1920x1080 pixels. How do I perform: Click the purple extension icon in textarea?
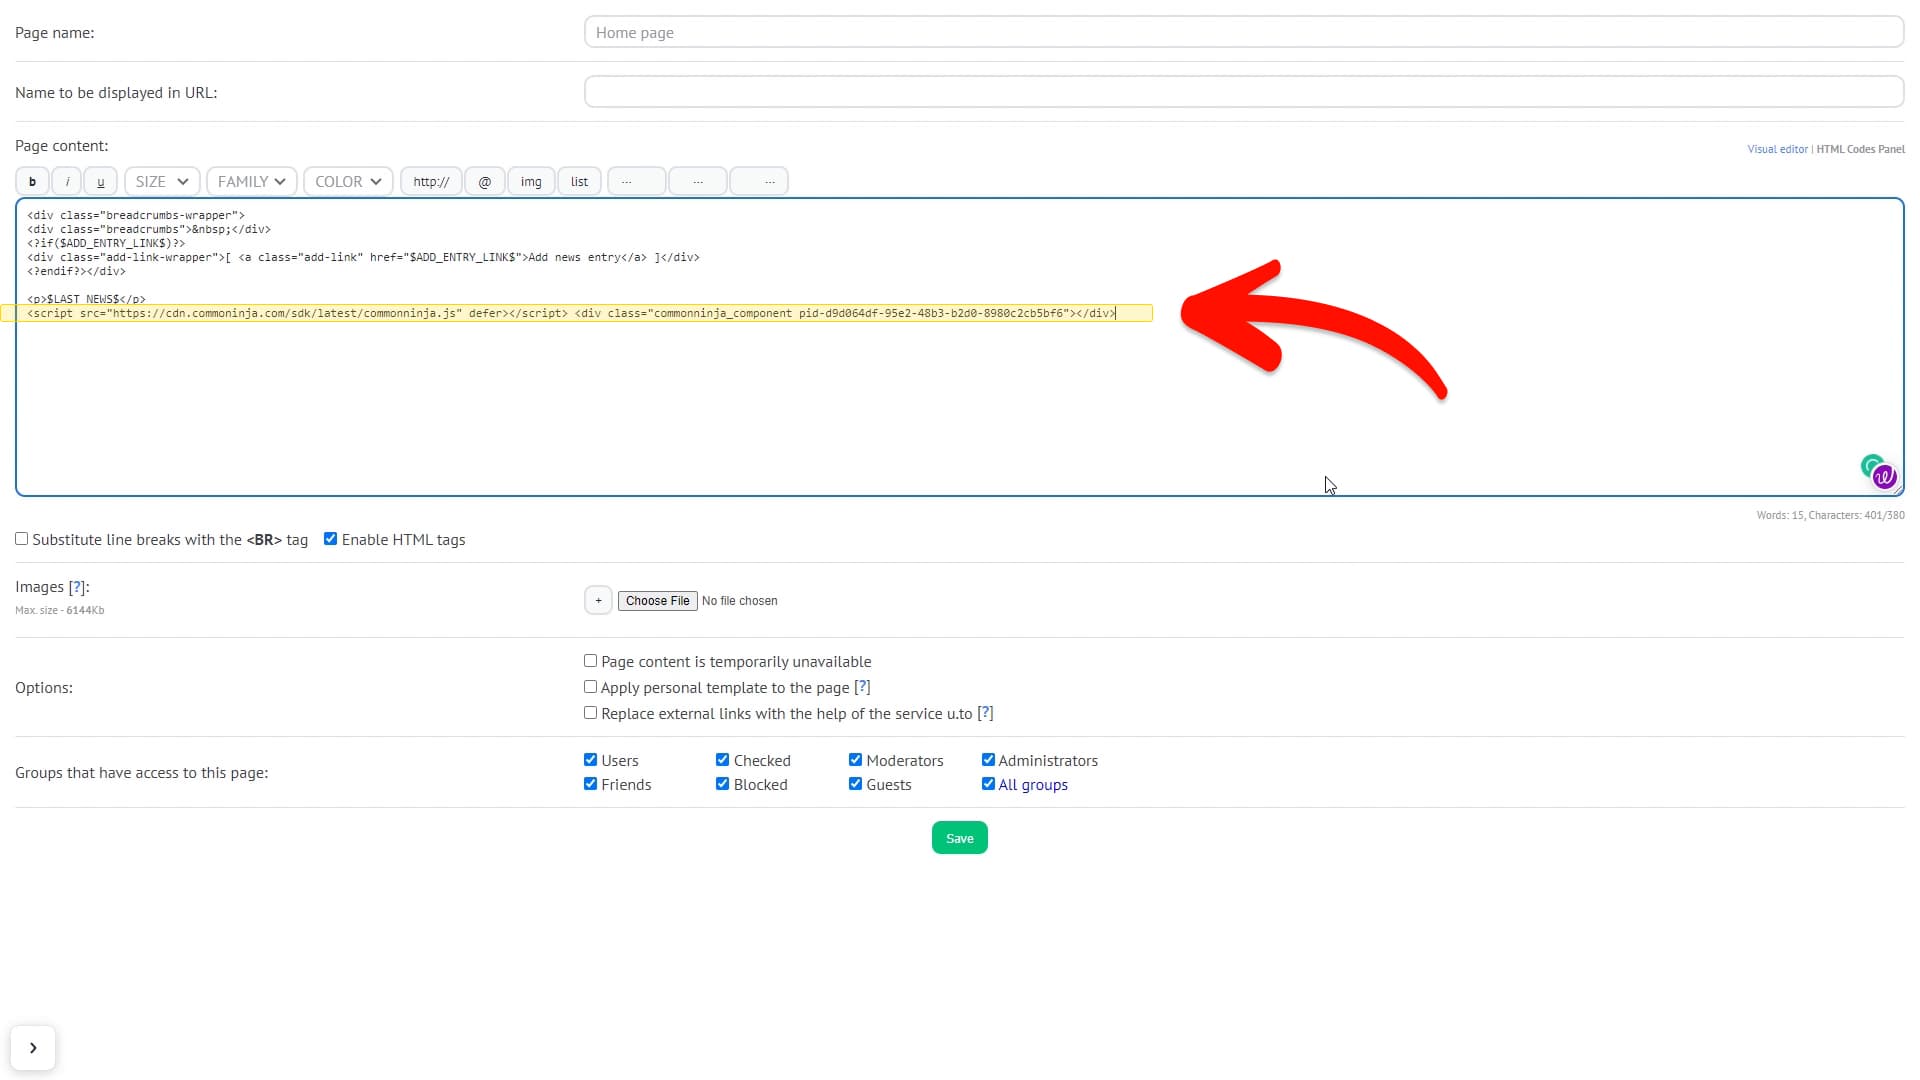click(x=1885, y=477)
